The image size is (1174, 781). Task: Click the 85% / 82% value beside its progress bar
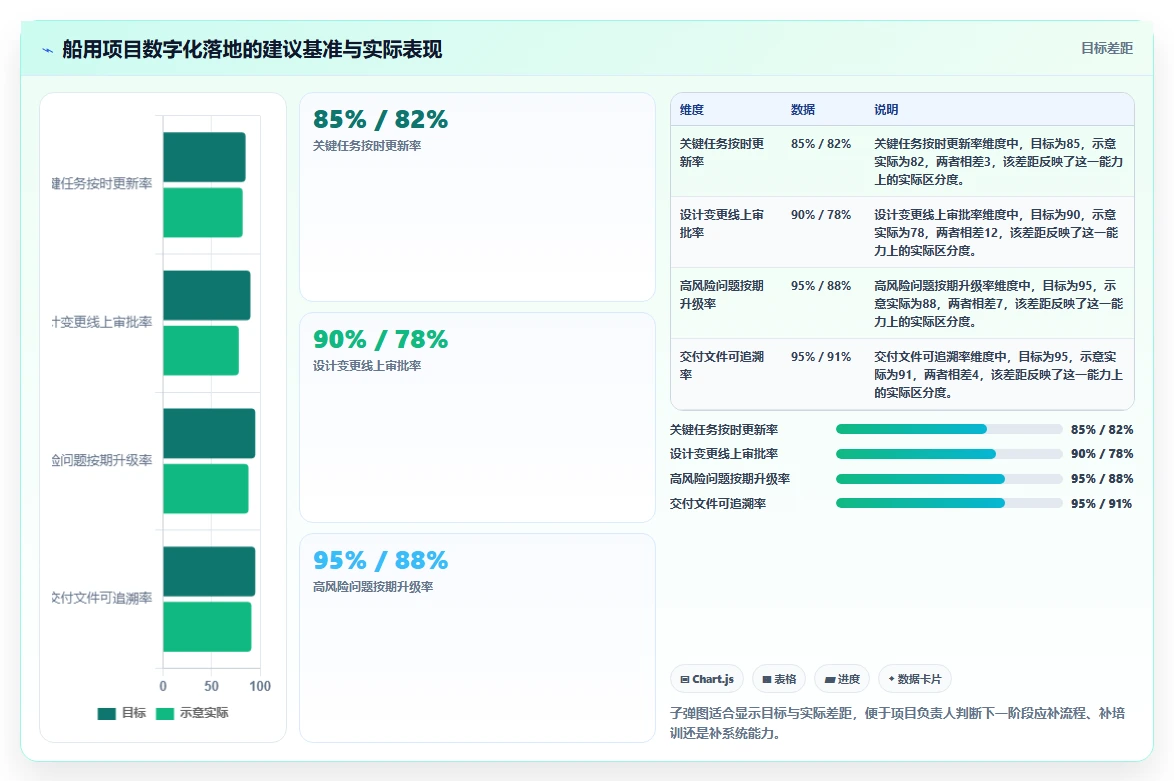tap(1102, 430)
